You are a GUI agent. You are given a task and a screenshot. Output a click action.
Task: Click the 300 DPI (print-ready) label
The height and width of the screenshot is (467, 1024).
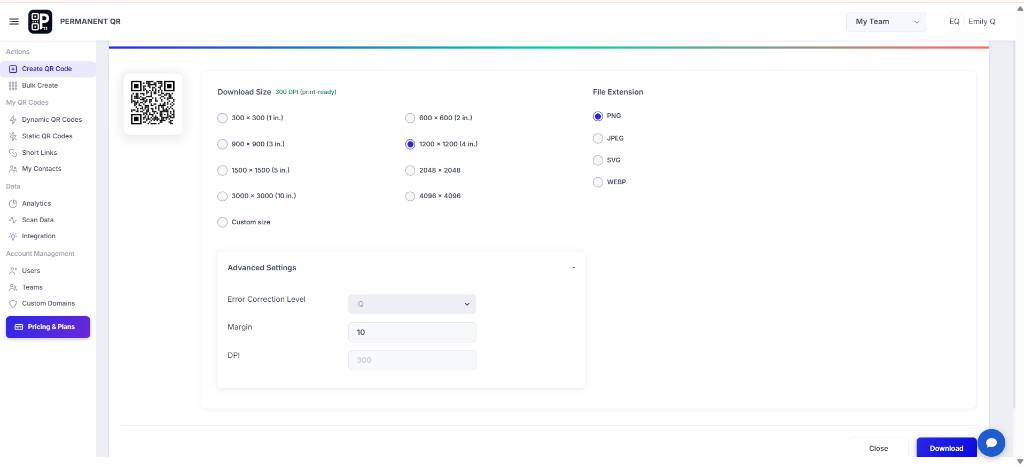(x=306, y=92)
